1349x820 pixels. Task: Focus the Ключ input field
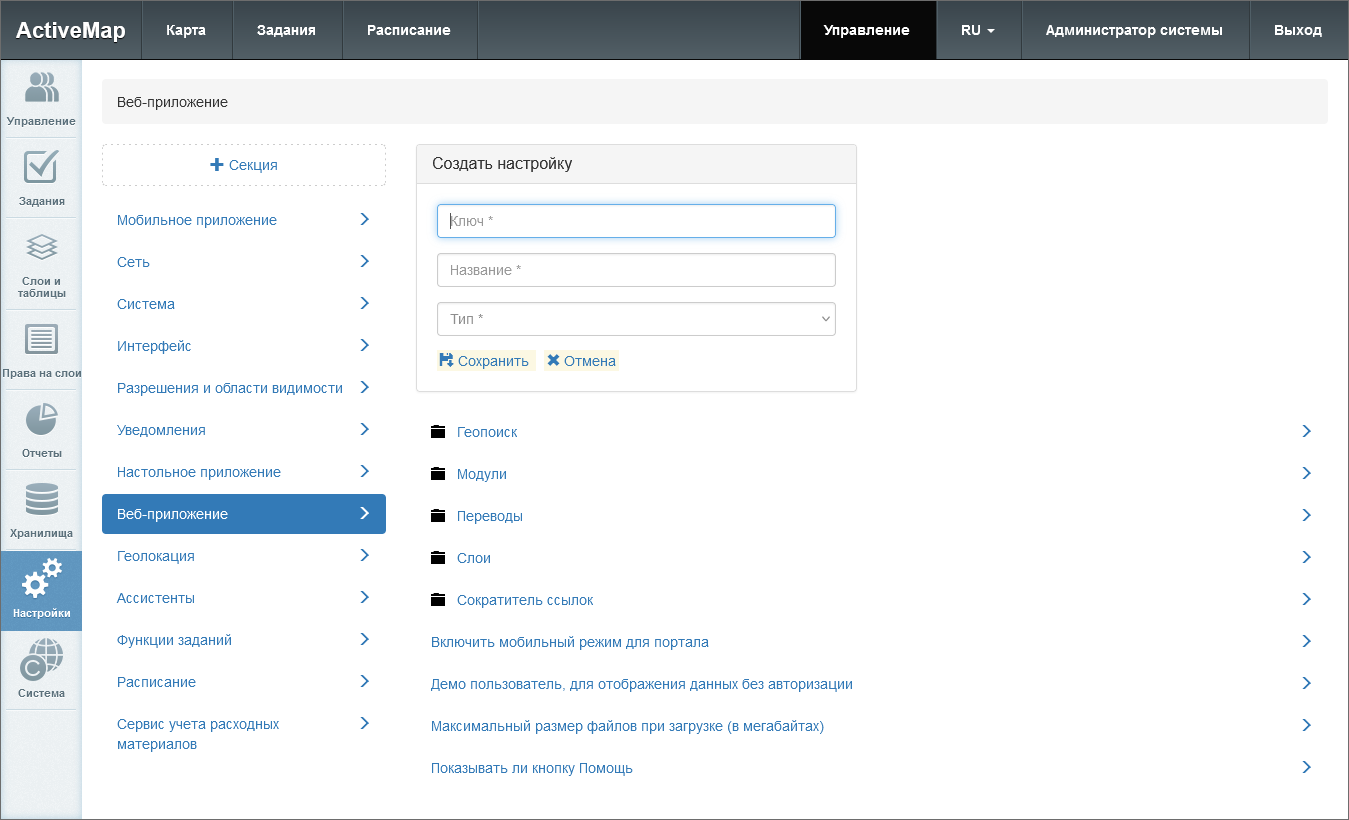click(636, 221)
